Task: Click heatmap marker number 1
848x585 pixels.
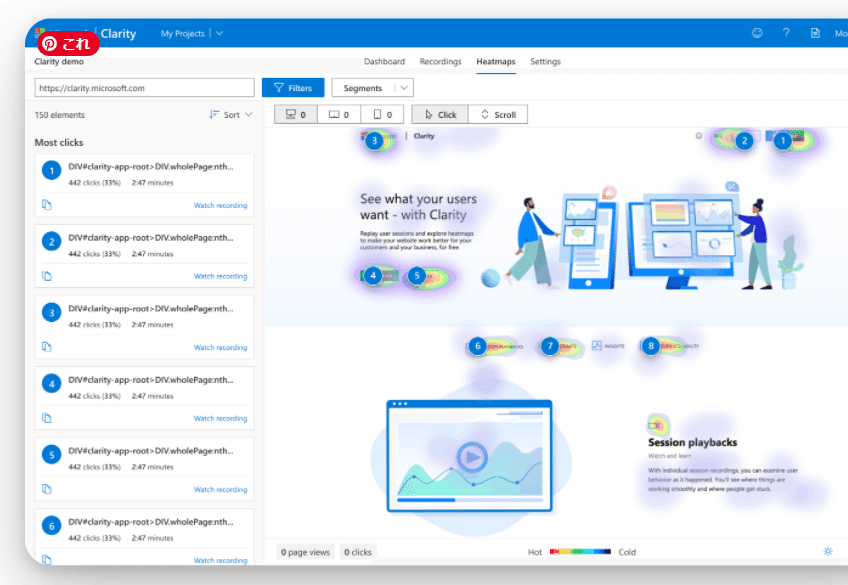Action: [x=782, y=141]
